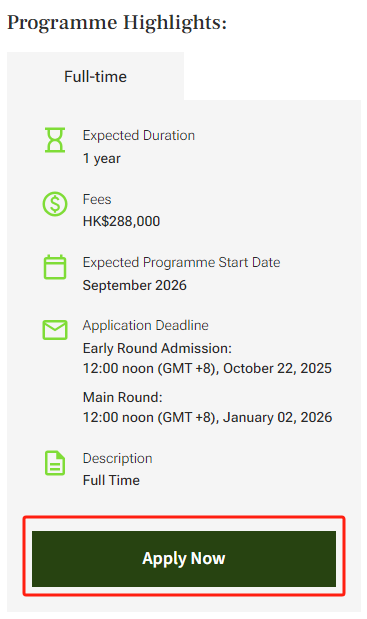Click the Programme Highlights heading
This screenshot has height=619, width=367.
click(x=117, y=23)
